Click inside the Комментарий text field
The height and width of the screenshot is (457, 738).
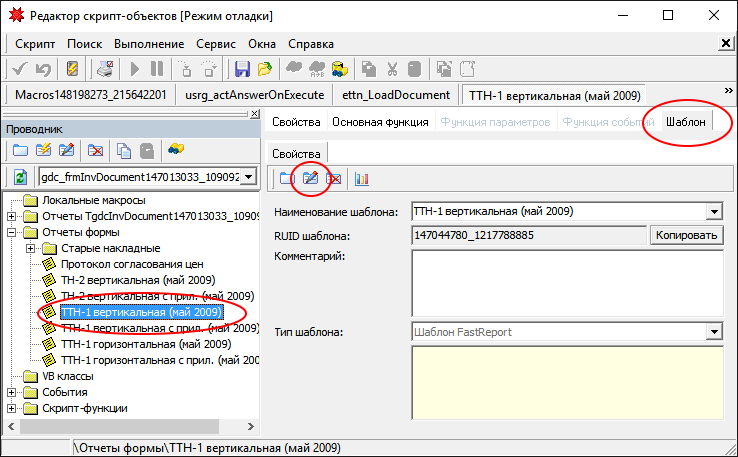click(x=566, y=281)
